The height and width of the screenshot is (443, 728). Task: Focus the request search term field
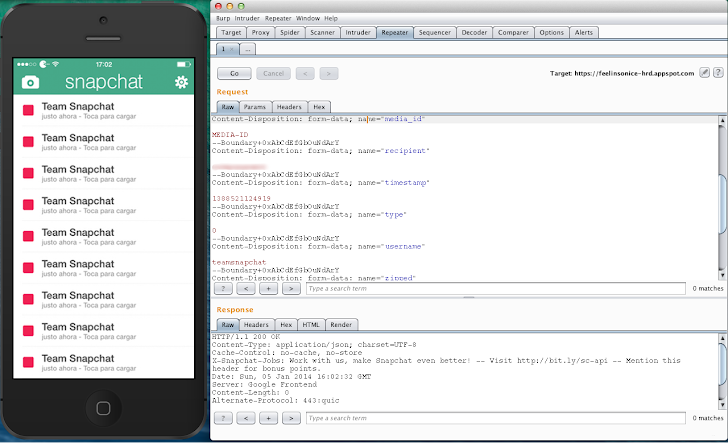pos(495,288)
